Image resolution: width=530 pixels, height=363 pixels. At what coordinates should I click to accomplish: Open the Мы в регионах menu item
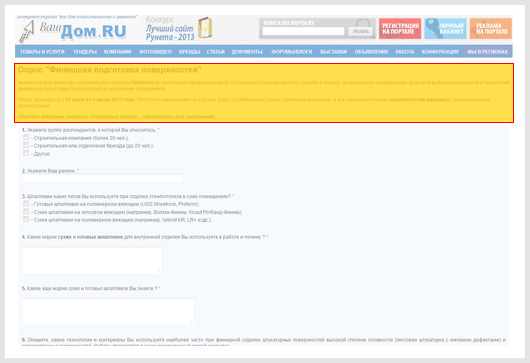pos(487,52)
